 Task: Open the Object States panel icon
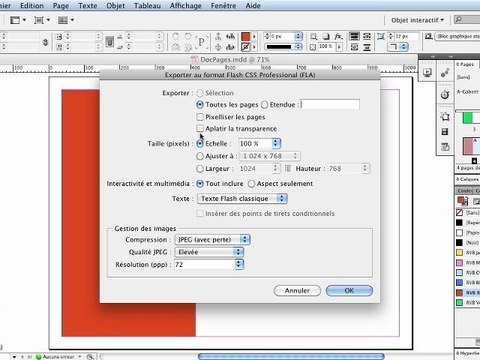pos(445,117)
